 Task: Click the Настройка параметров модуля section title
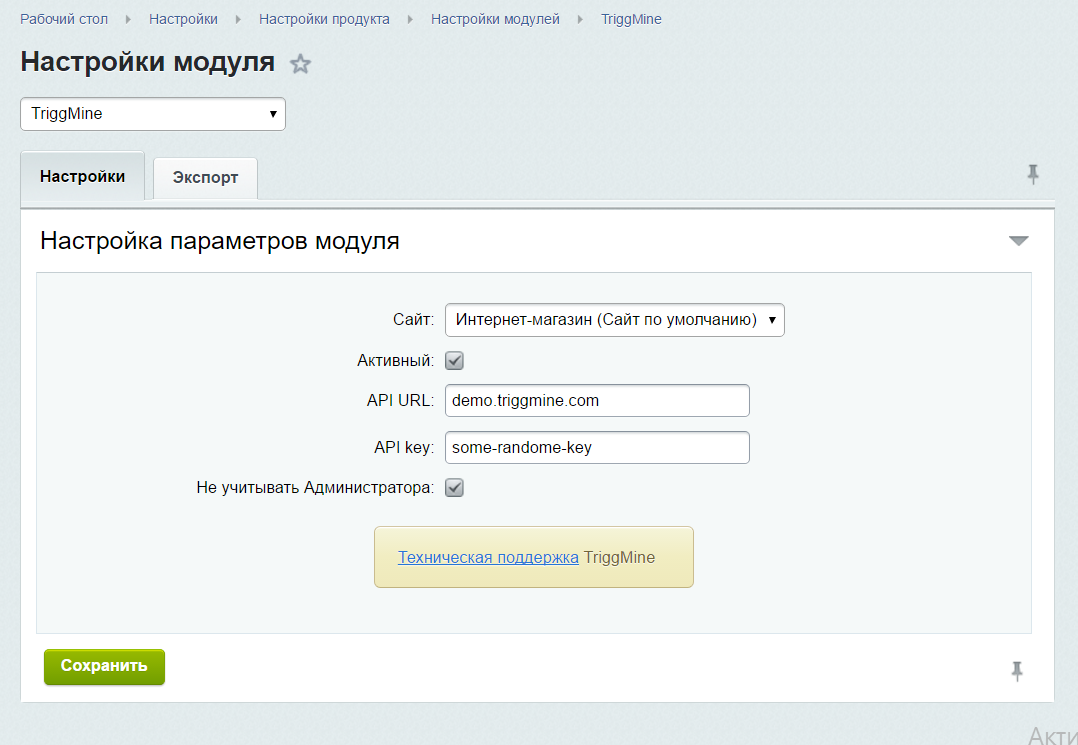coord(220,241)
